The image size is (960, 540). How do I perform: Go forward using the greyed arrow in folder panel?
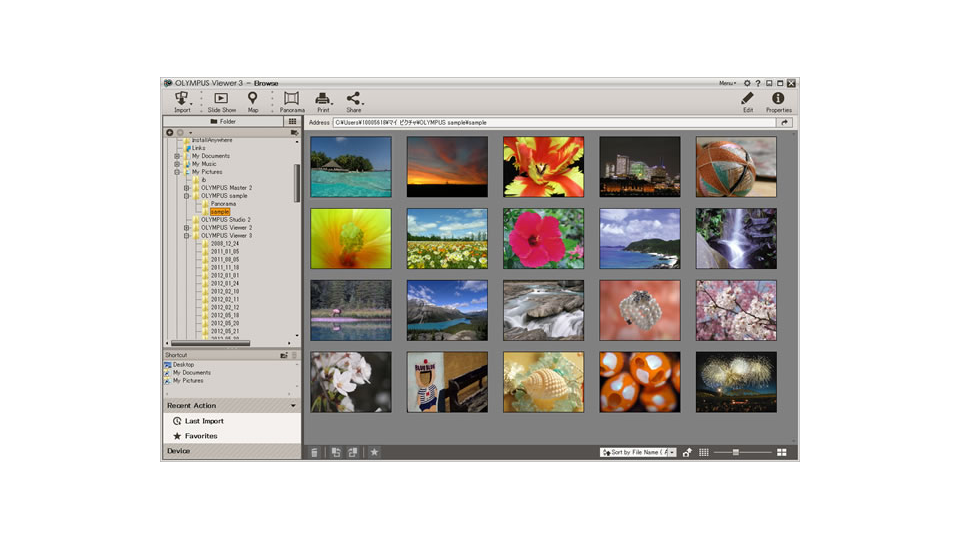181,132
